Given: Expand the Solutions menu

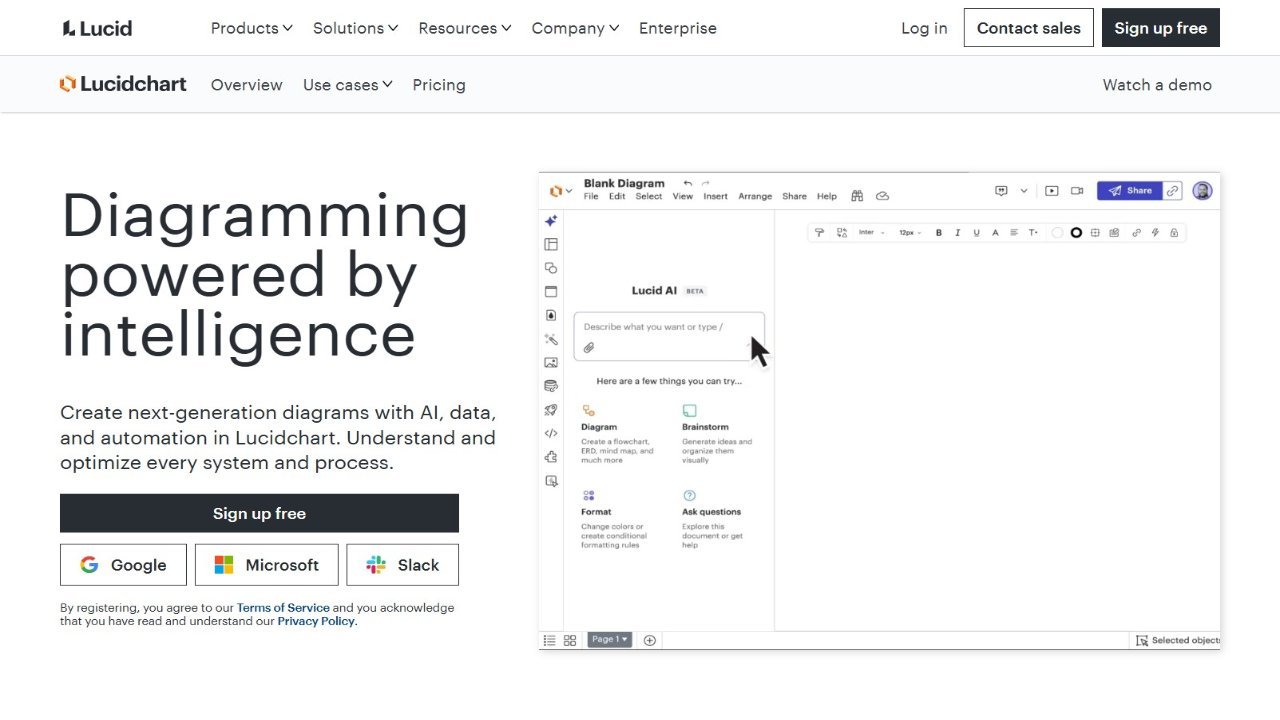Looking at the screenshot, I should click(355, 28).
